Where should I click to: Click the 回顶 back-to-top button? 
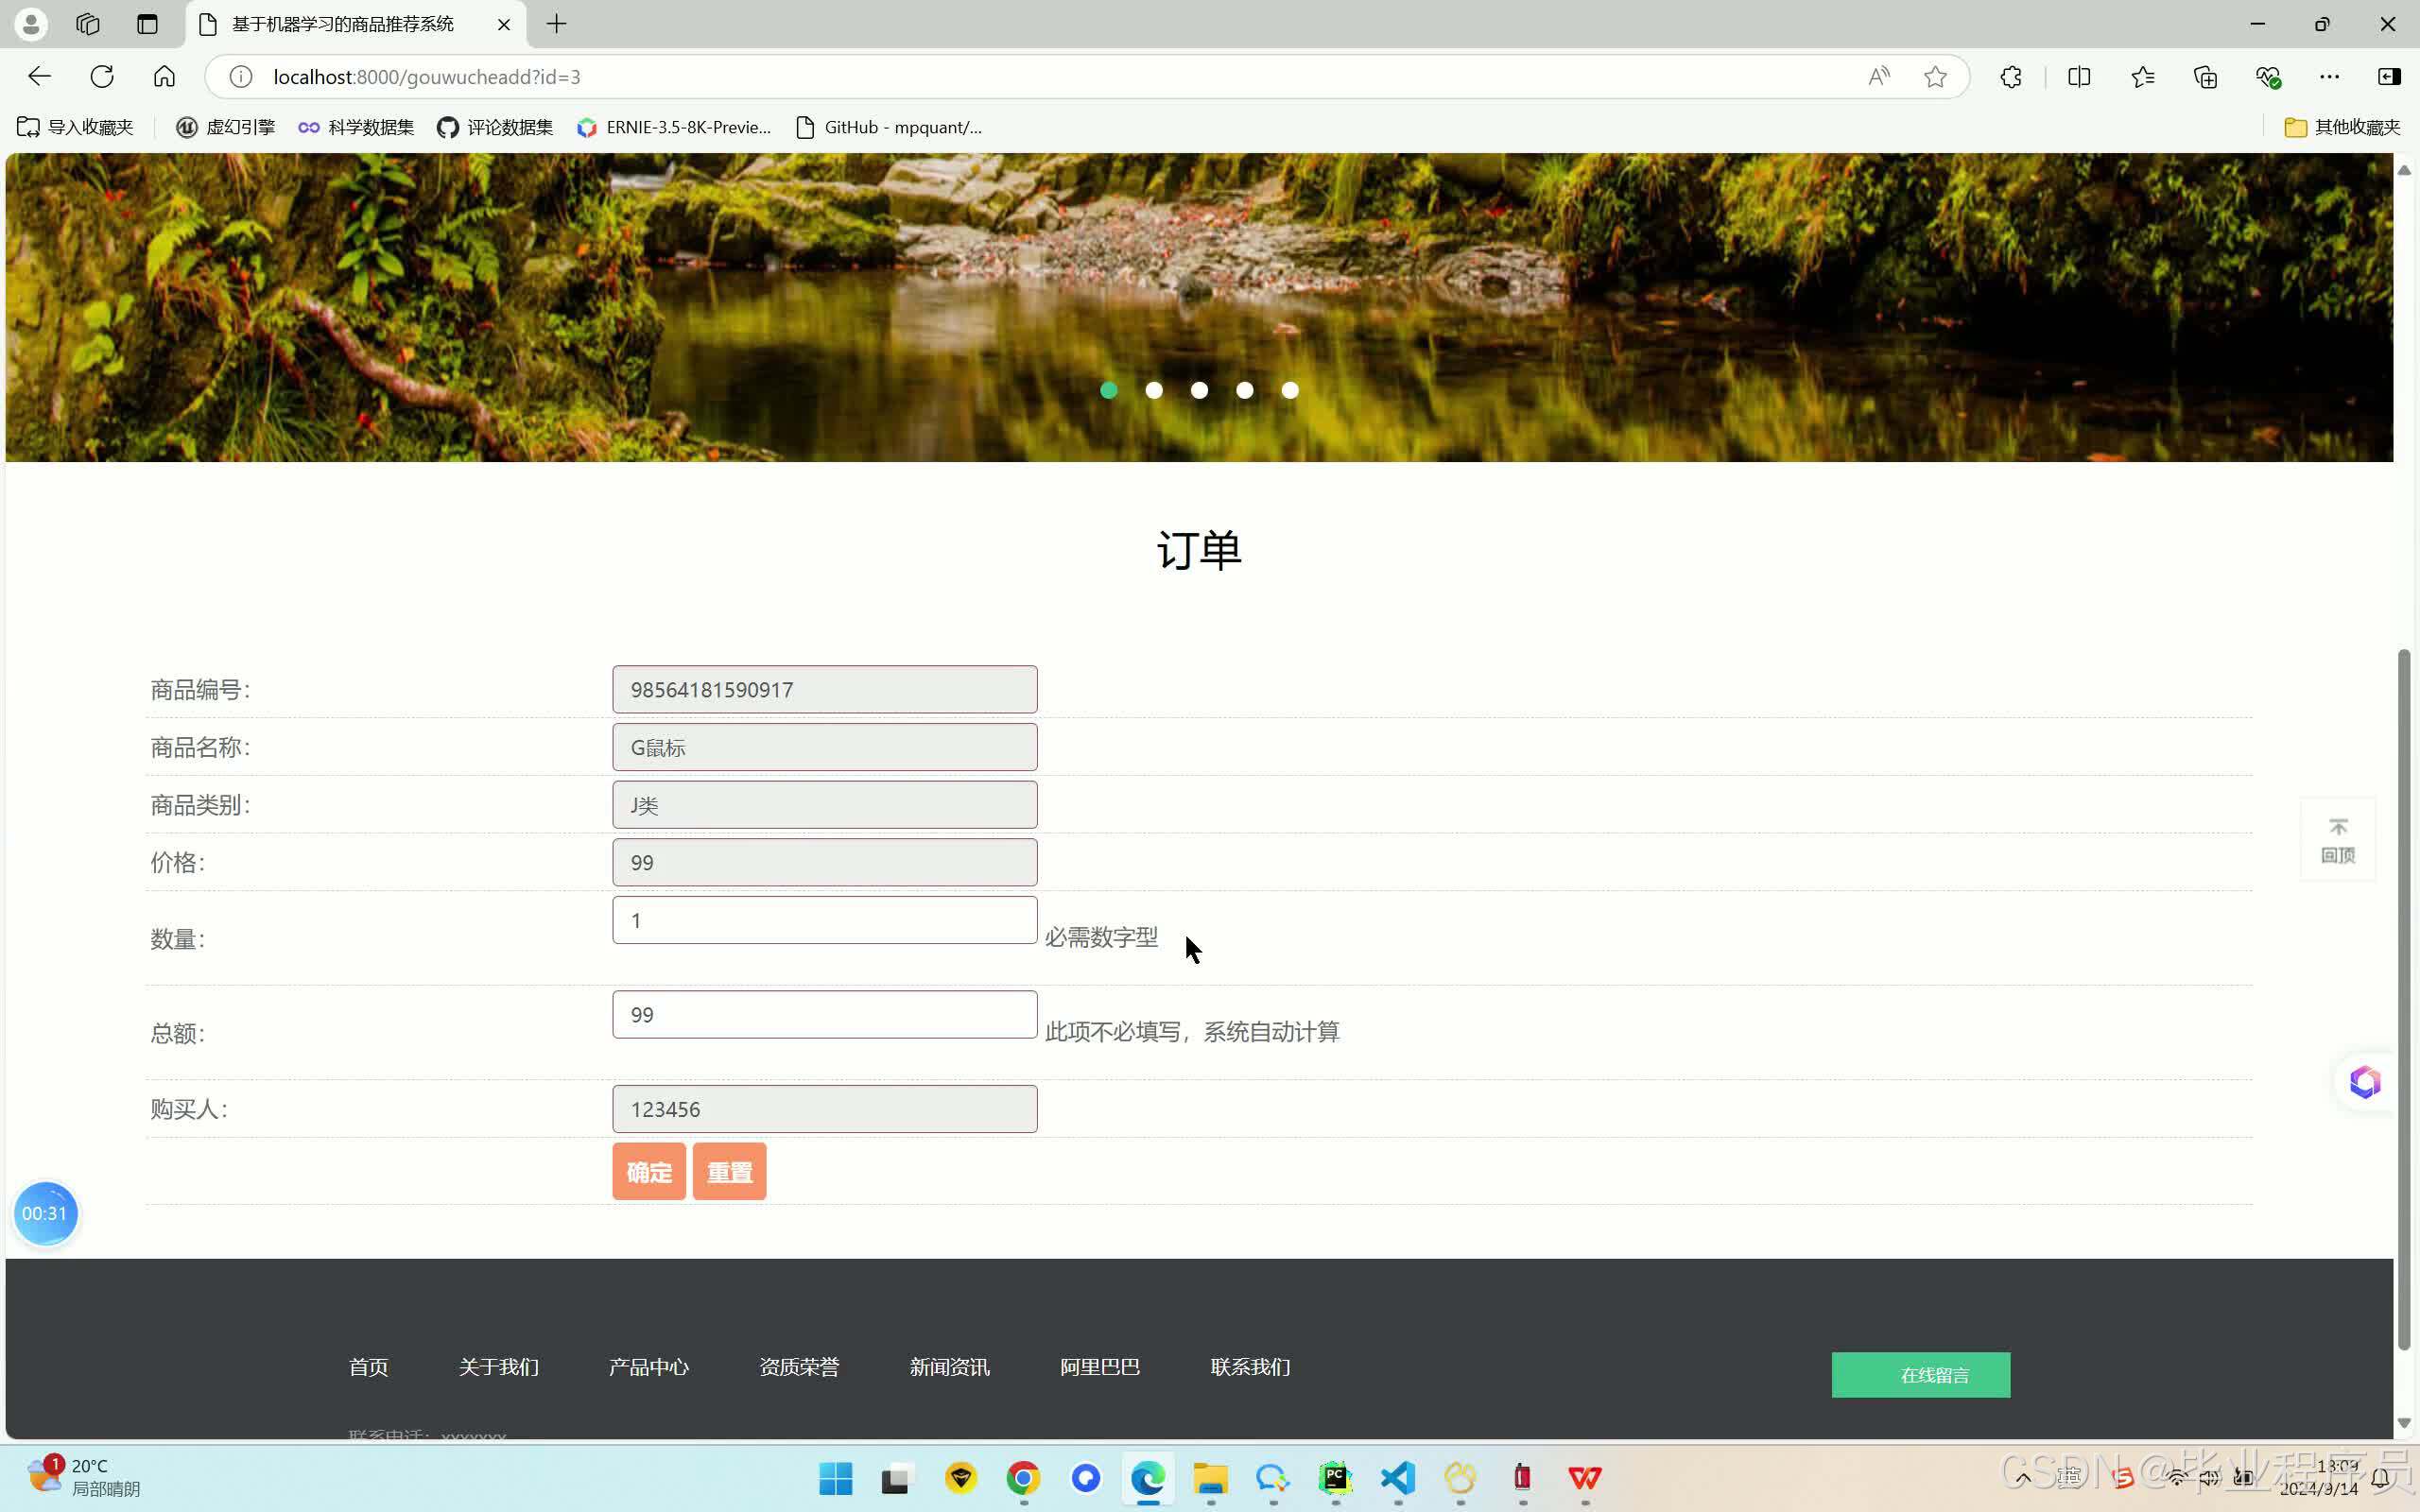pyautogui.click(x=2337, y=840)
